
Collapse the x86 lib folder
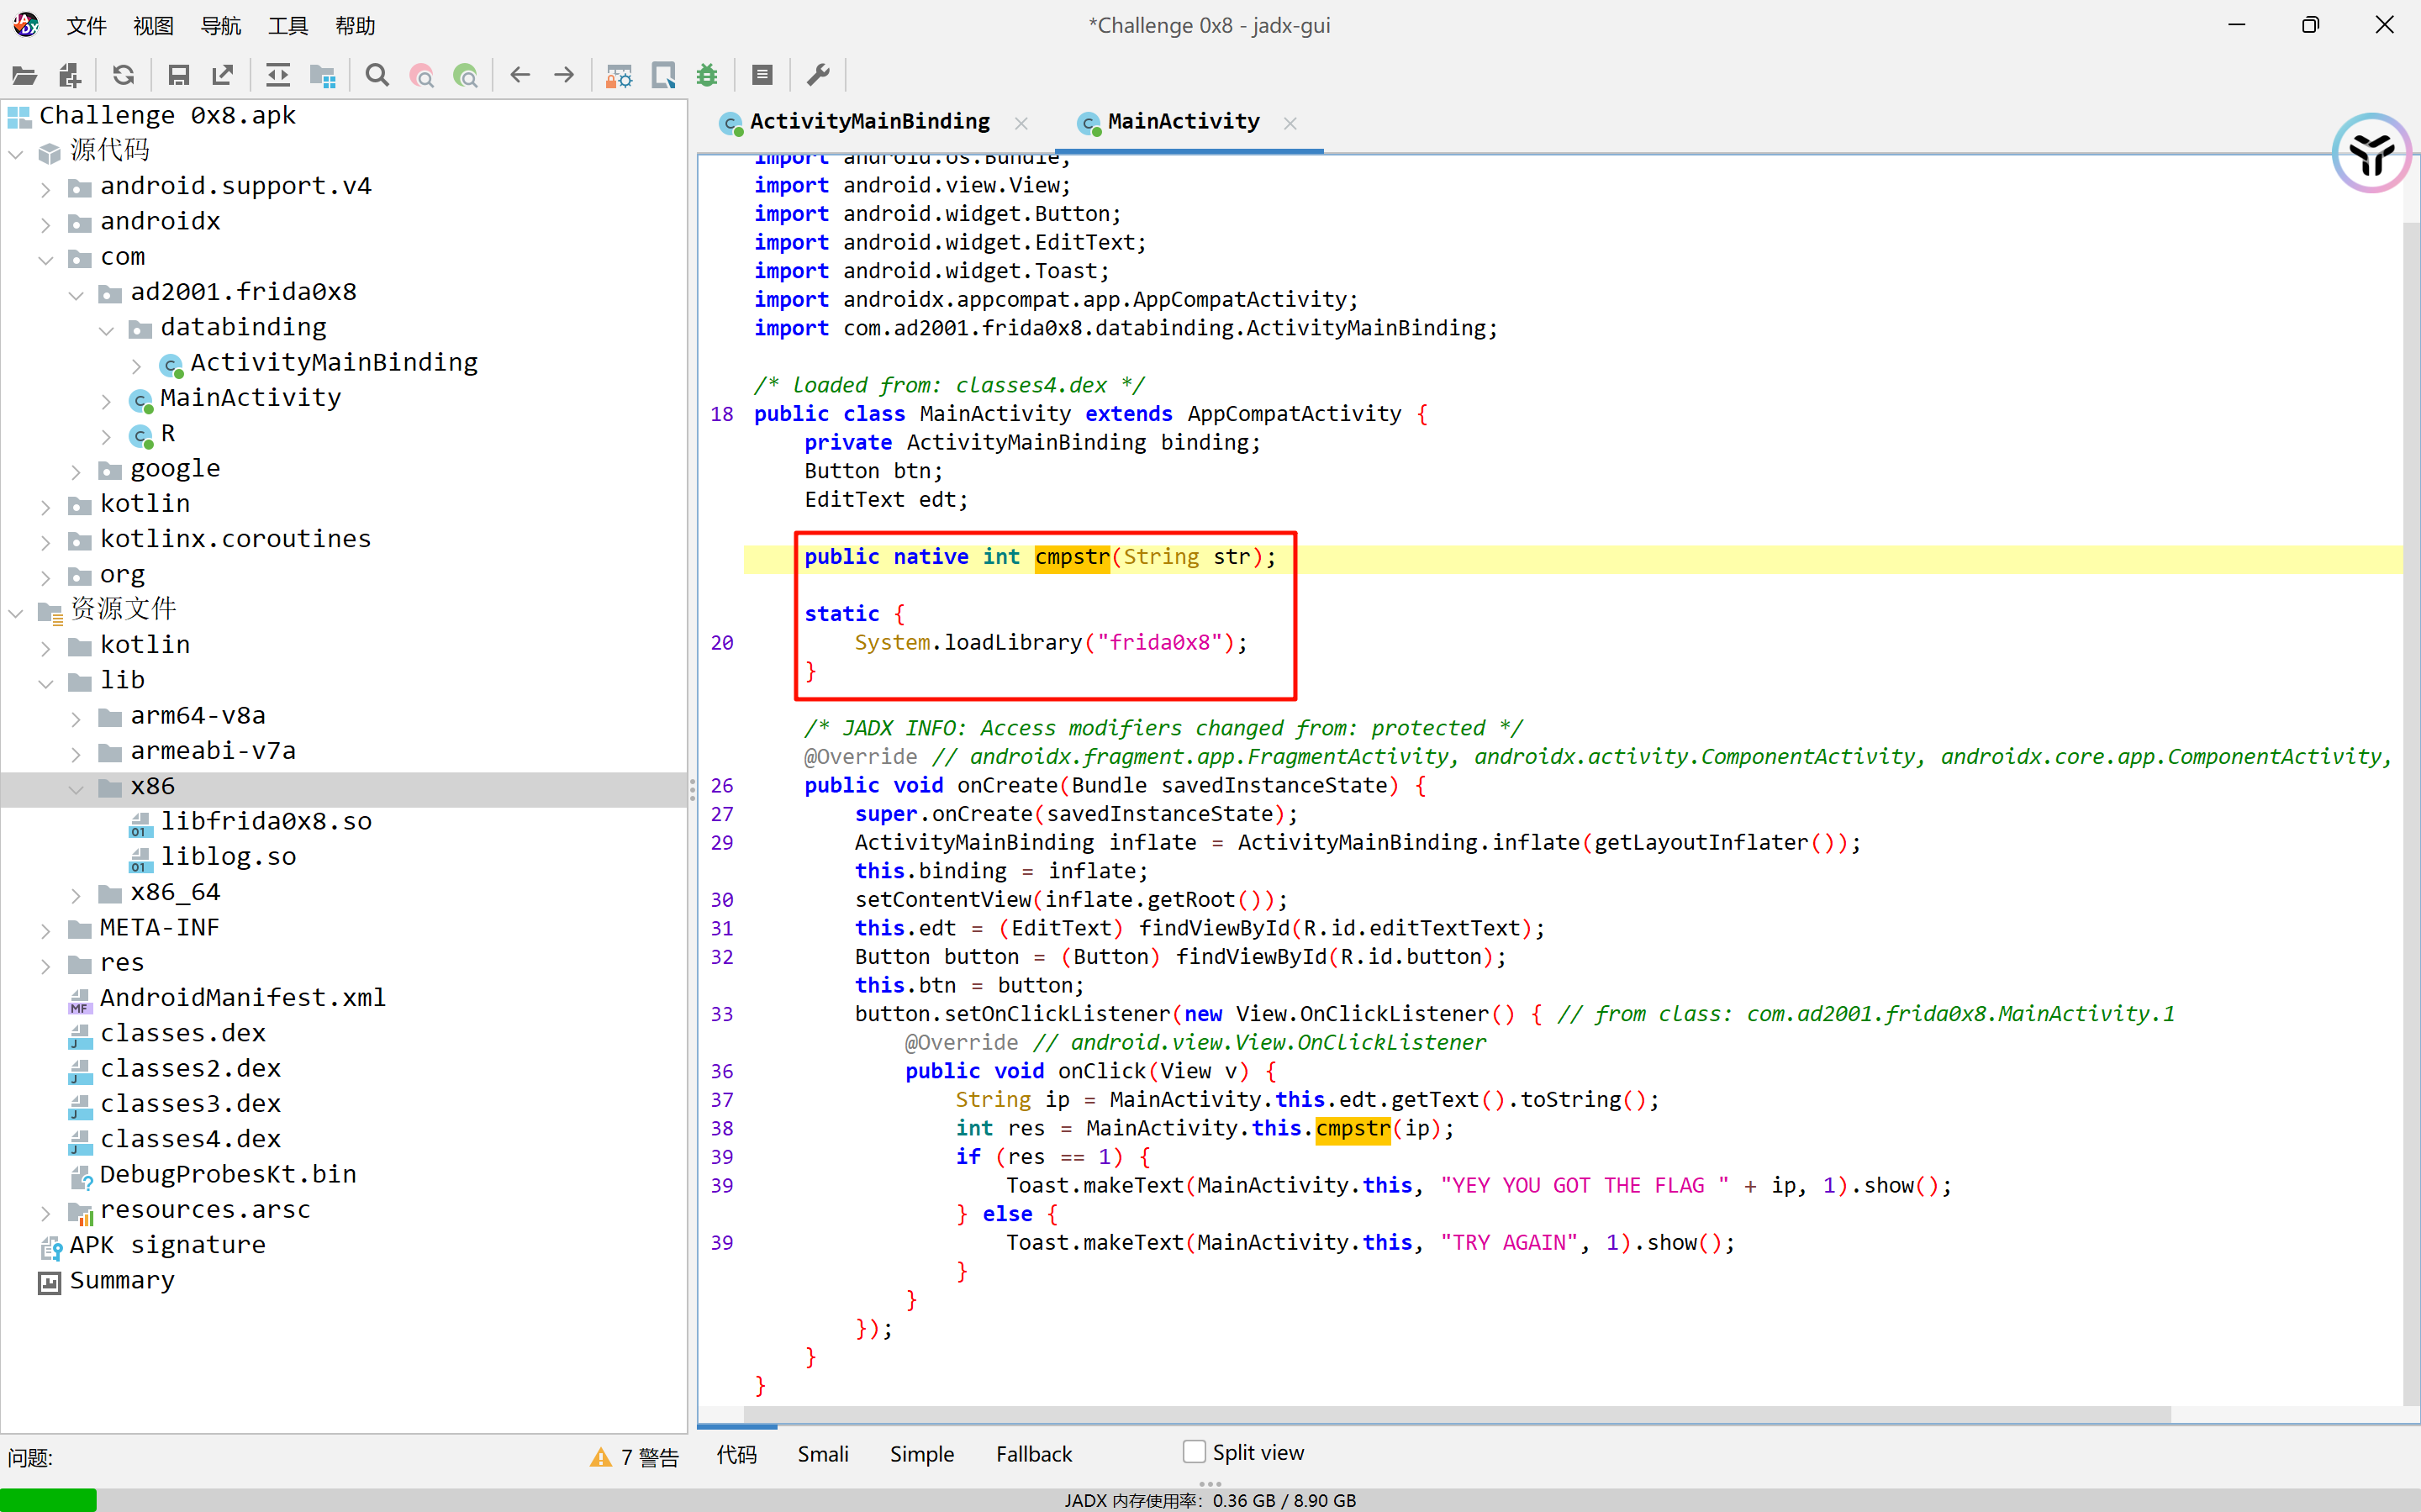(76, 787)
